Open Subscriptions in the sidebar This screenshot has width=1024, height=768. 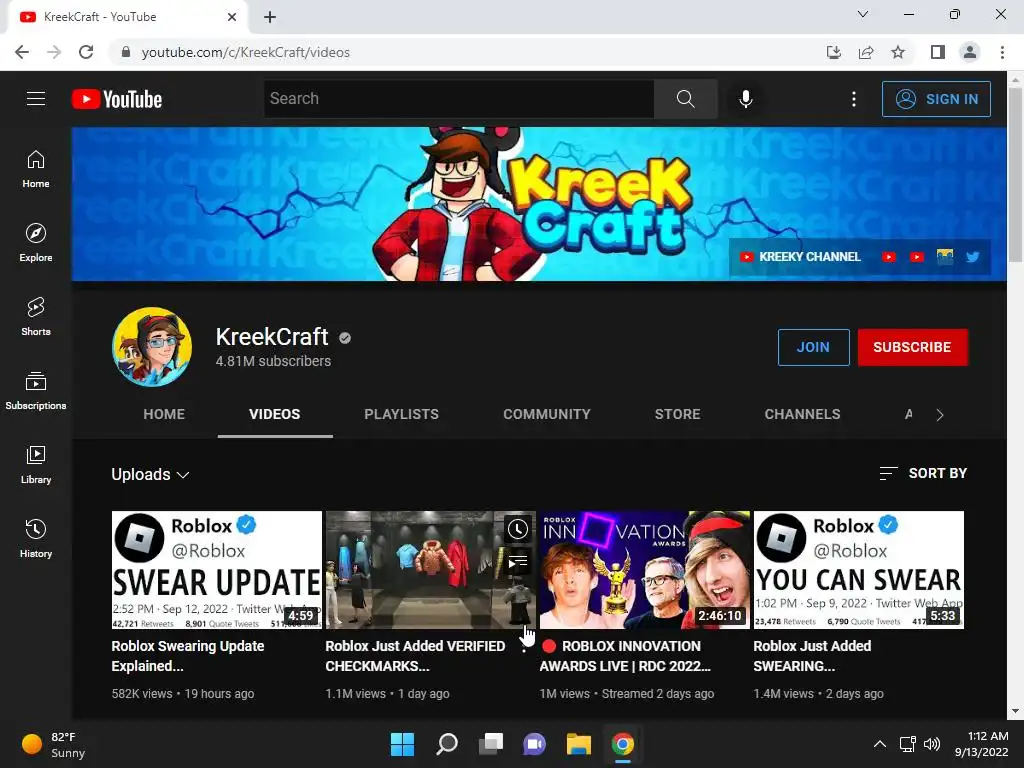click(x=36, y=391)
